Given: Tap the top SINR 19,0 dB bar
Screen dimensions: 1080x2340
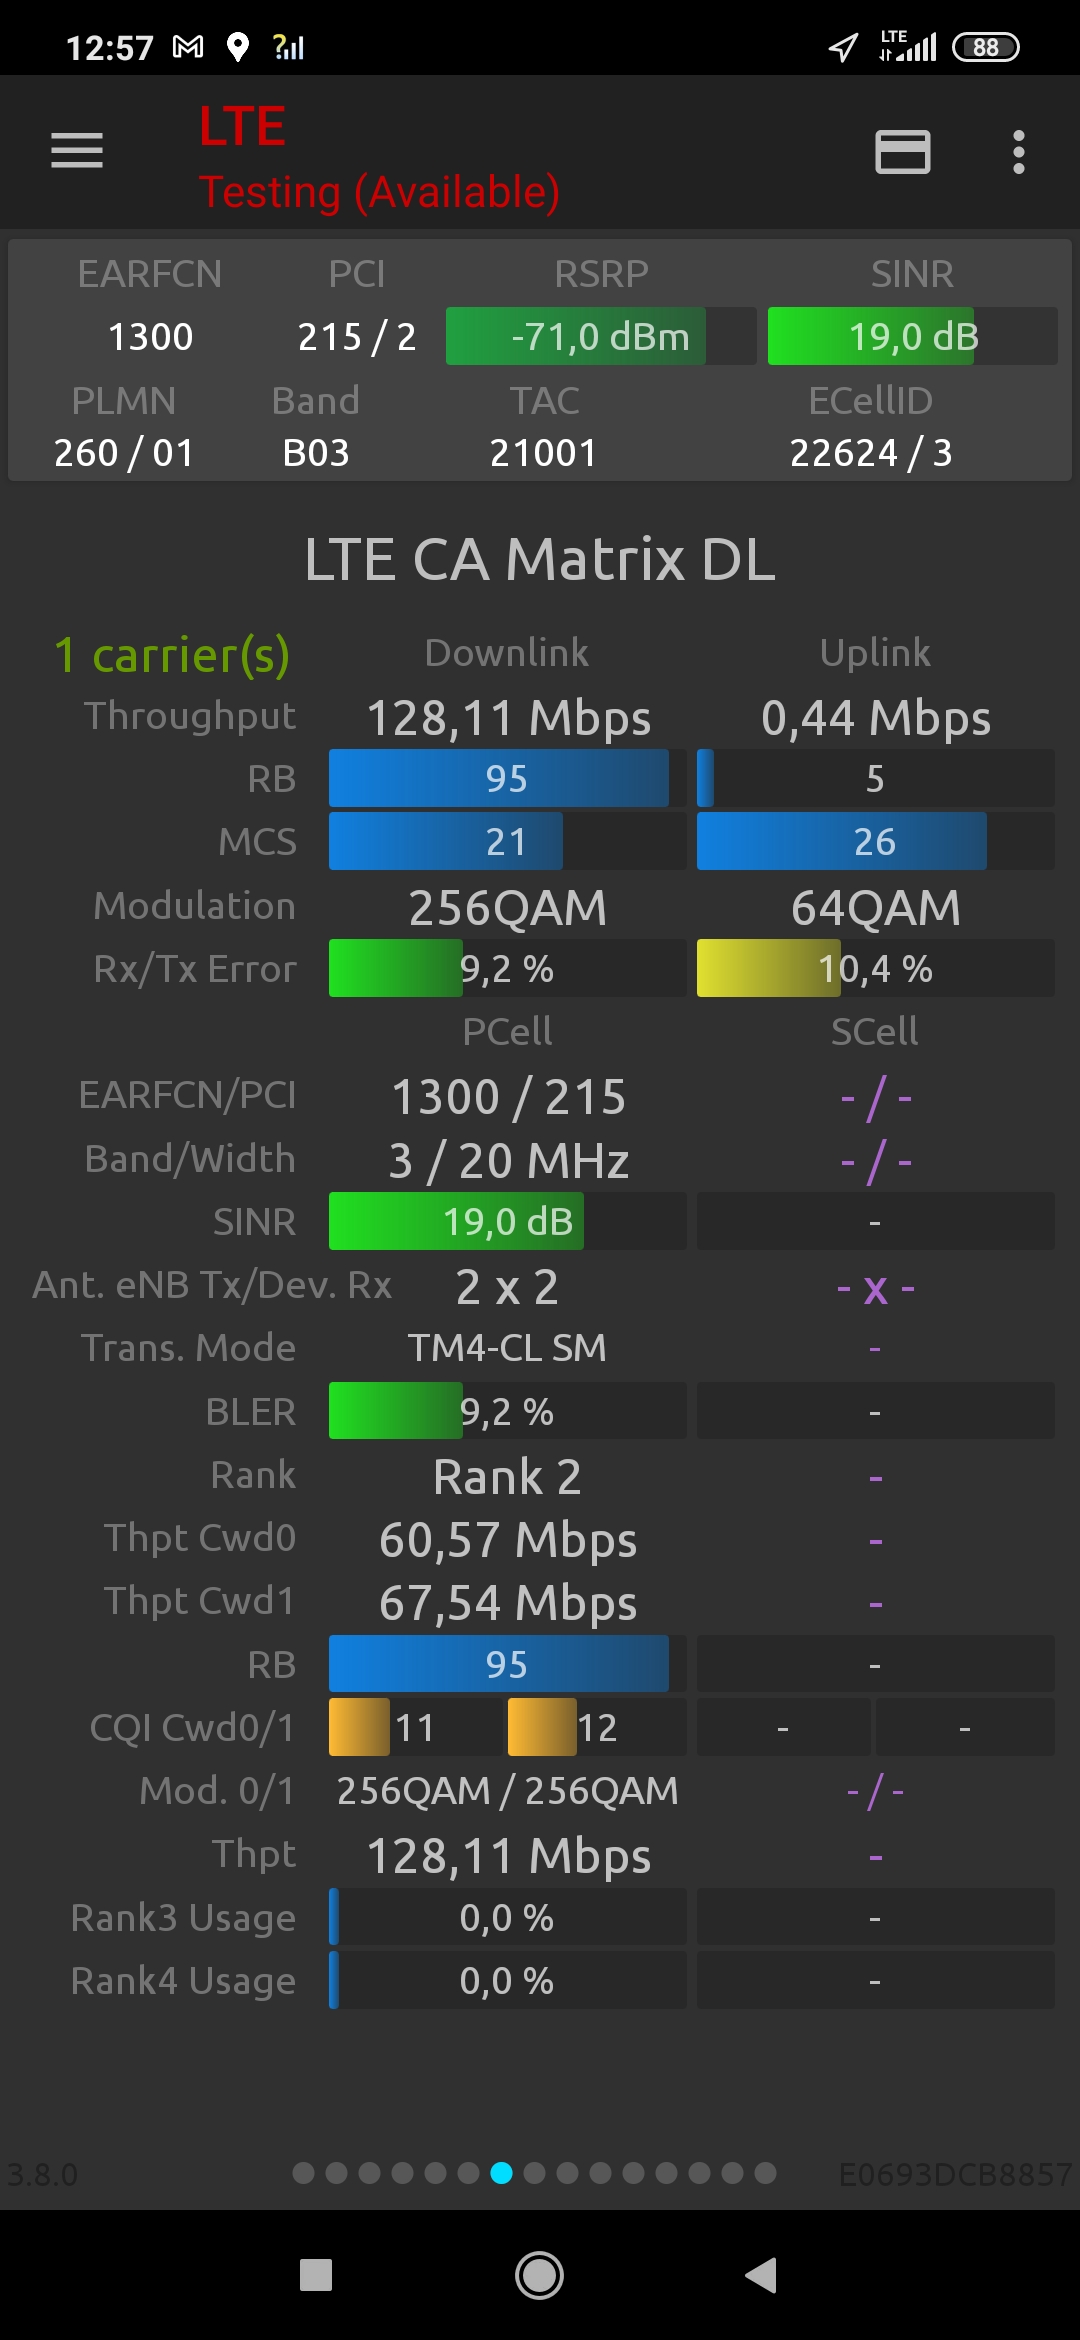Looking at the screenshot, I should [912, 337].
